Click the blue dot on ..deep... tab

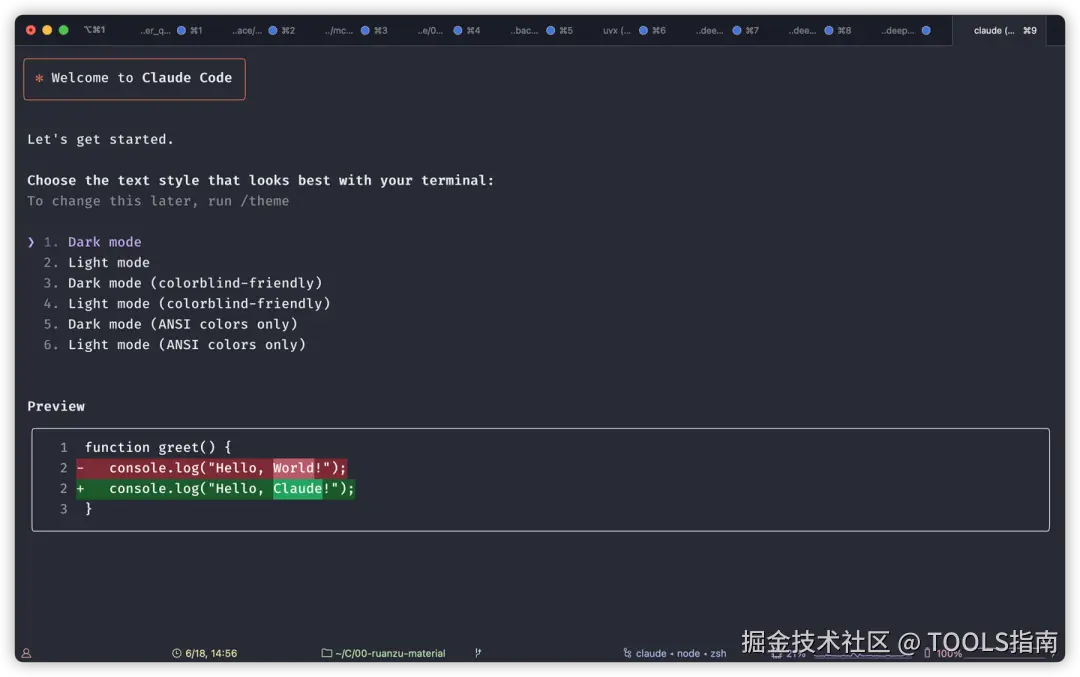(x=926, y=30)
